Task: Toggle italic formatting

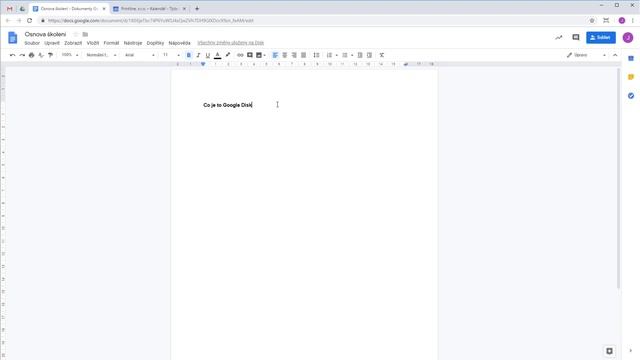Action: pyautogui.click(x=198, y=55)
